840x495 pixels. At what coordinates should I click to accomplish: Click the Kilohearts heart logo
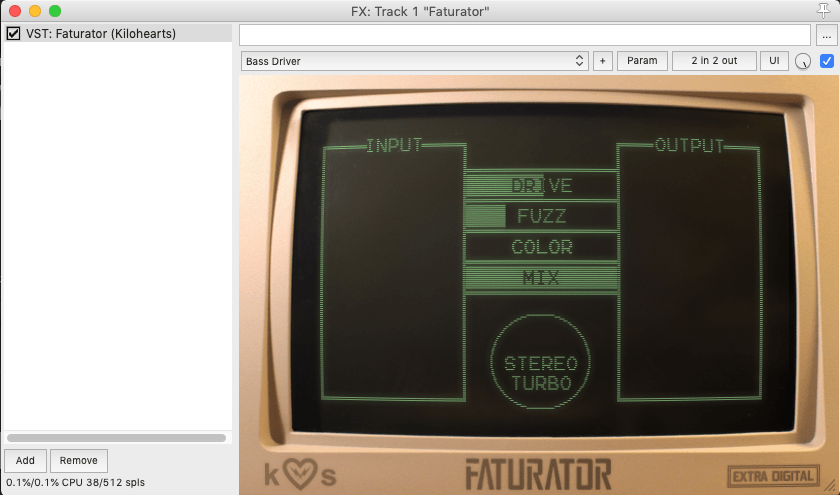[x=301, y=474]
